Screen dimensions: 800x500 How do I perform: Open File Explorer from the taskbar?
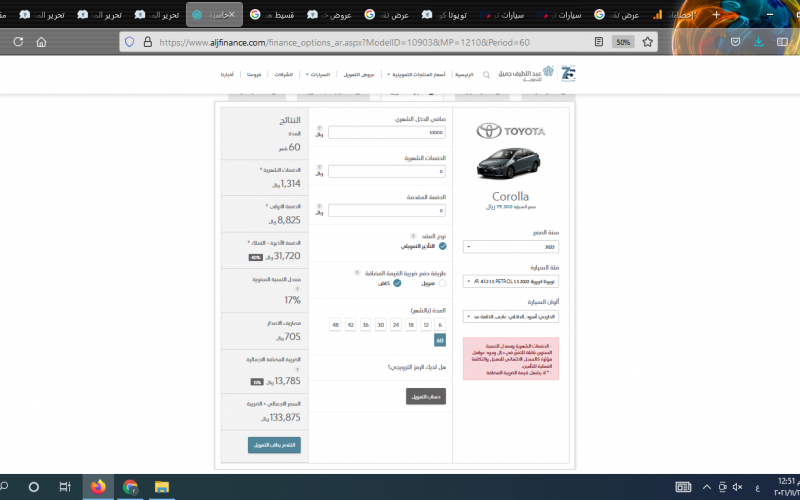162,487
